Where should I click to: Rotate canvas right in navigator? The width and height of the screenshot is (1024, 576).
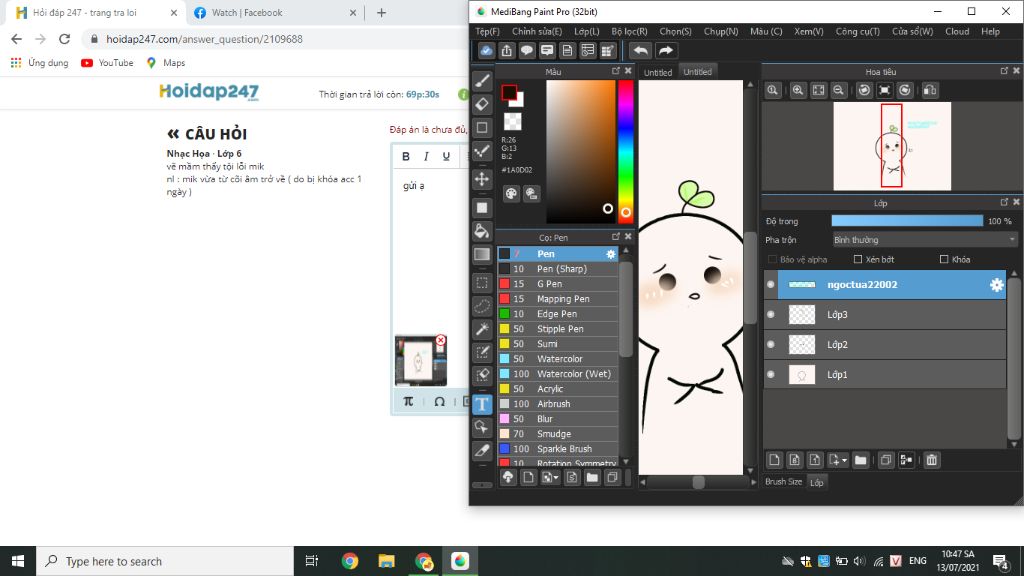pos(904,90)
